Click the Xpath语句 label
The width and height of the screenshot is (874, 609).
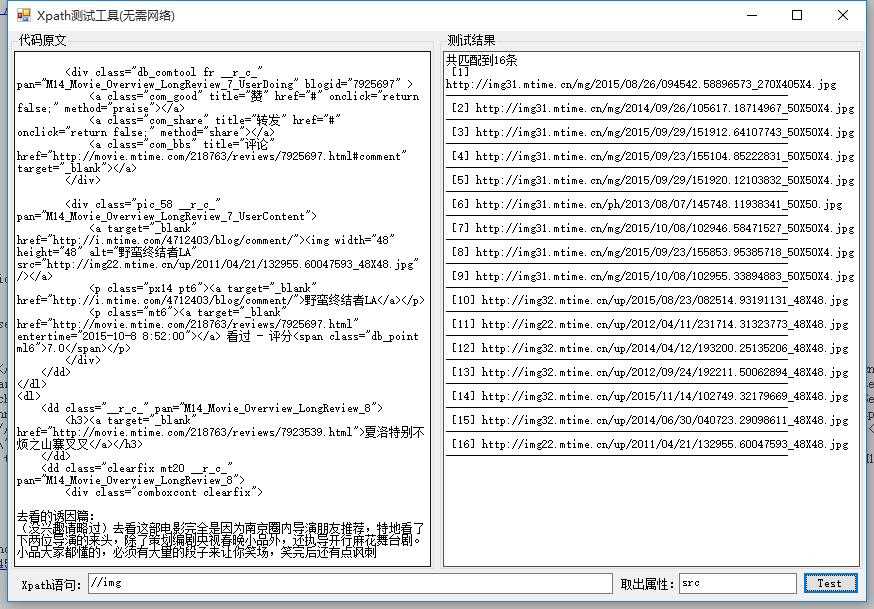pyautogui.click(x=51, y=584)
